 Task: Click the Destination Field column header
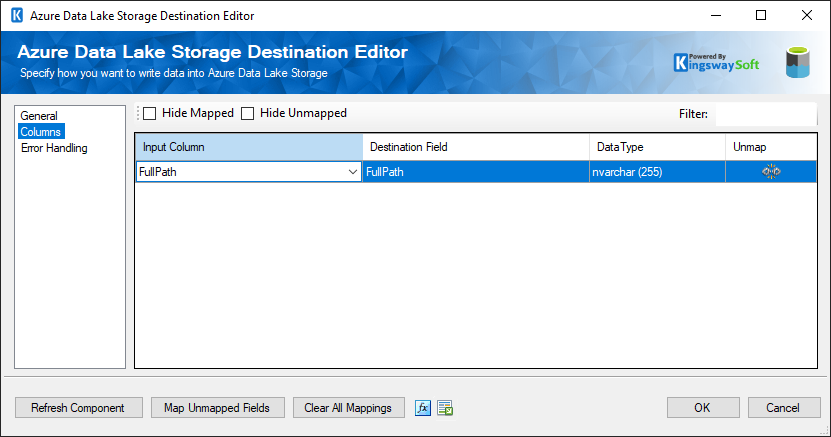pos(476,147)
